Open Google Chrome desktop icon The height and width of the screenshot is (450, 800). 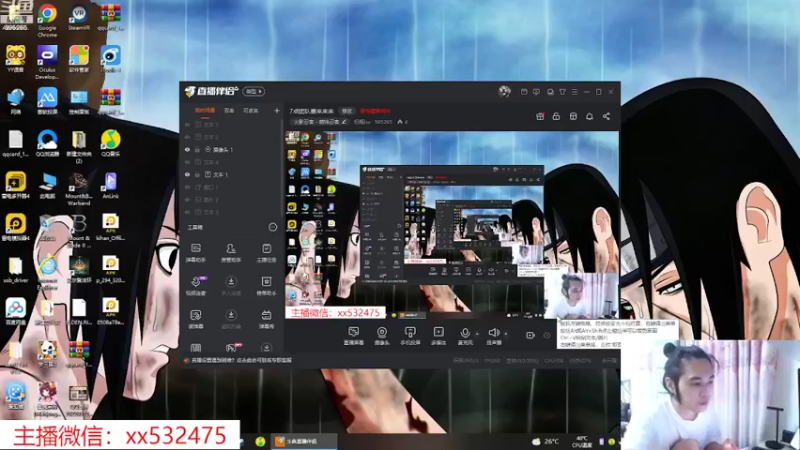point(47,19)
